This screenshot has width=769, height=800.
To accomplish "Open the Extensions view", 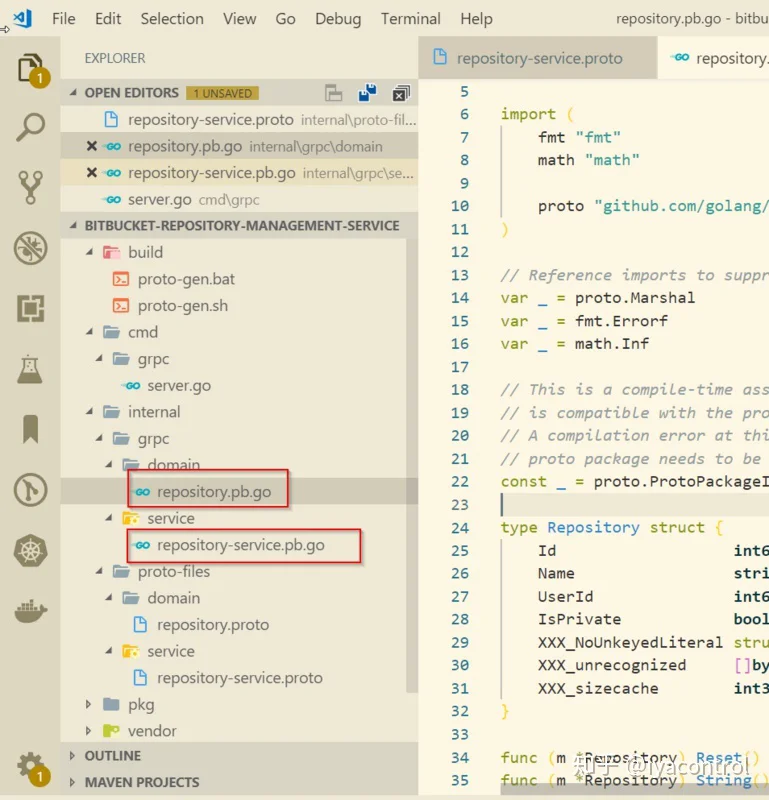I will click(x=31, y=308).
